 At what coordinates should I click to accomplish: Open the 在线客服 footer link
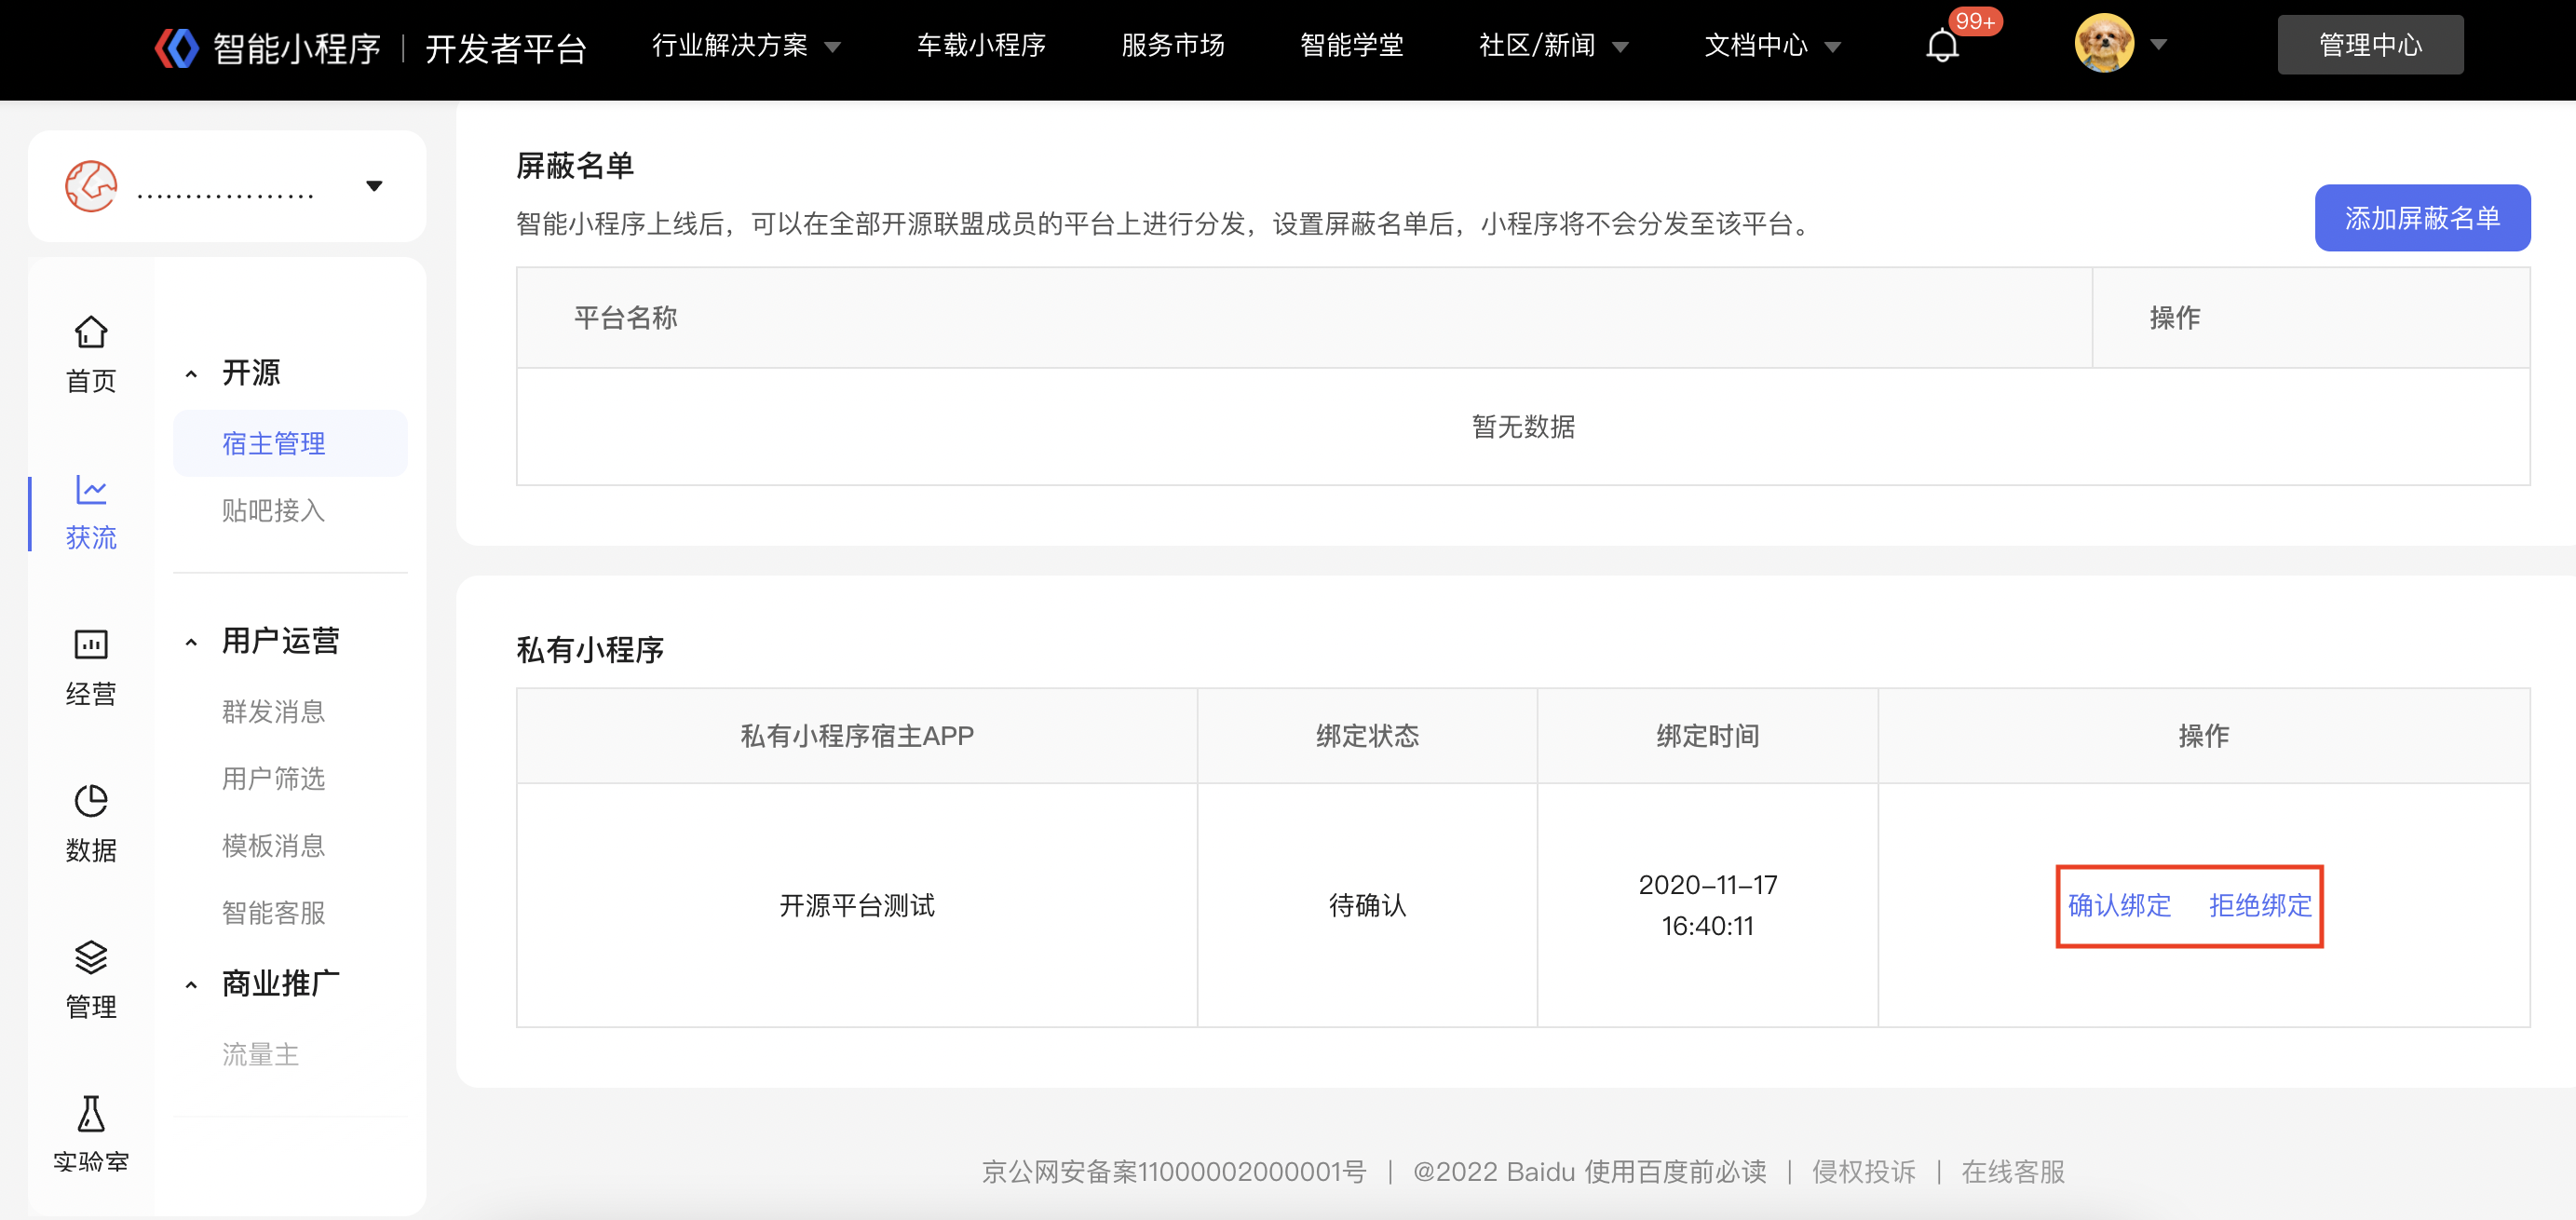2012,1171
